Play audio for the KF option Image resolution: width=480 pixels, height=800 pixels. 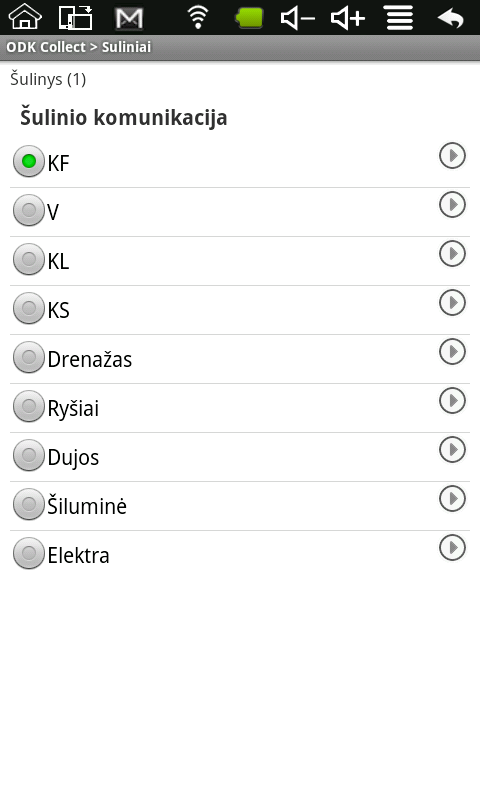pyautogui.click(x=452, y=156)
